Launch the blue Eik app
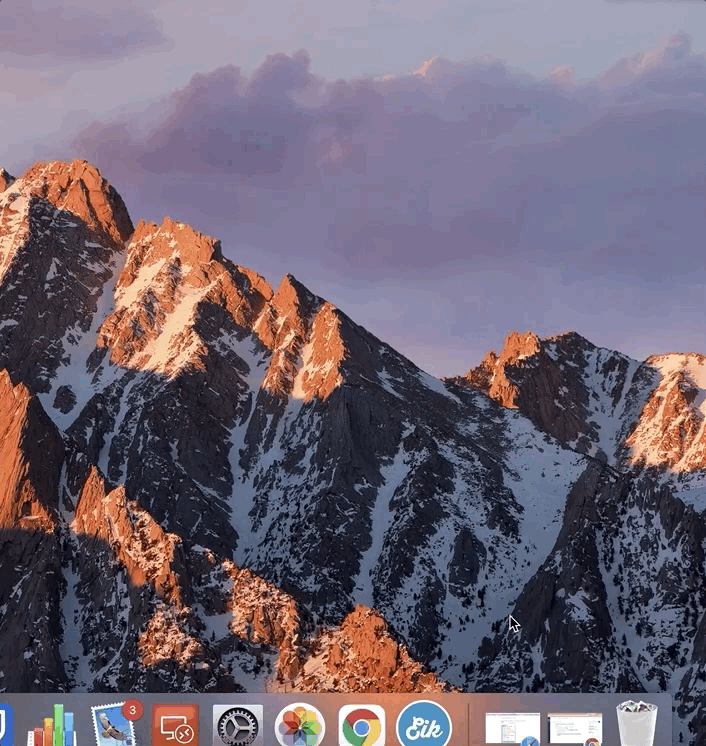Screen dimensions: 706x746 (x=424, y=727)
